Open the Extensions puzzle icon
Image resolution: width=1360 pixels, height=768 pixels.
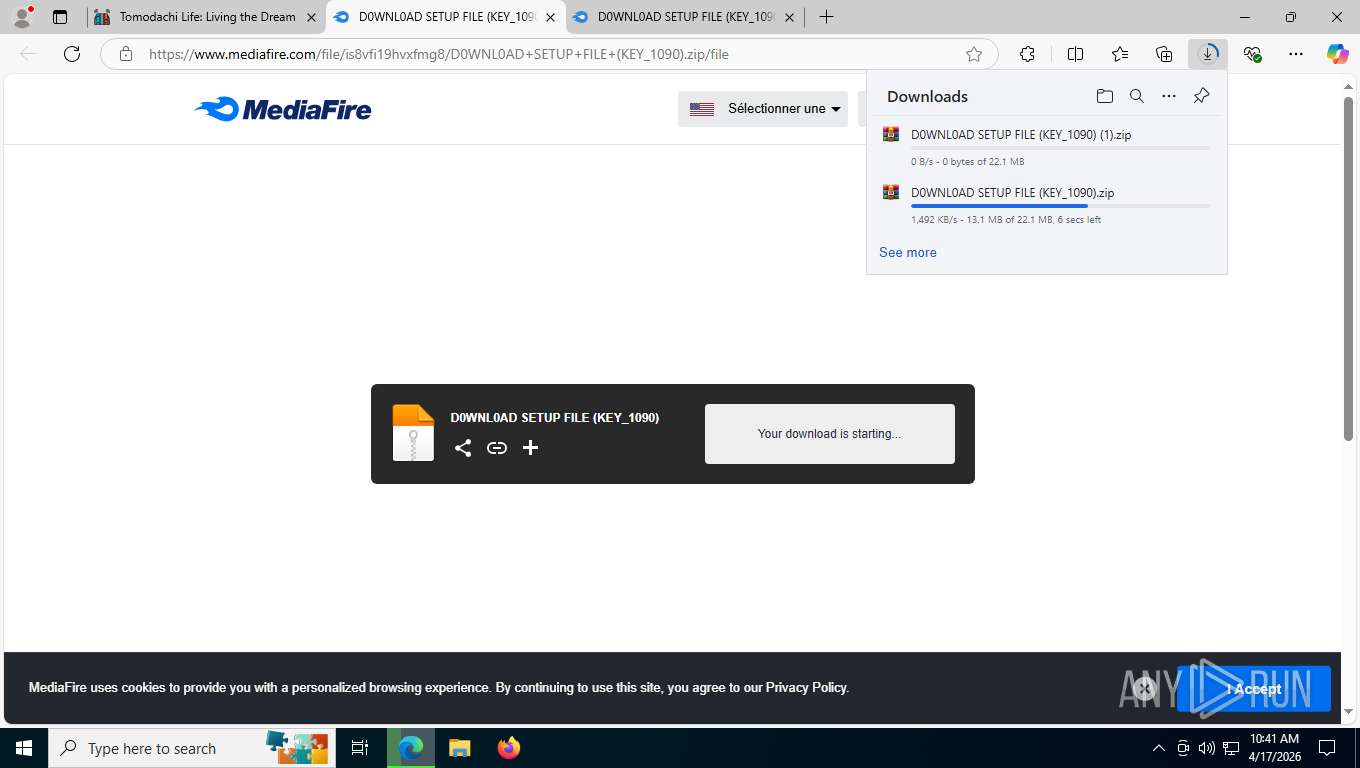pyautogui.click(x=1027, y=54)
